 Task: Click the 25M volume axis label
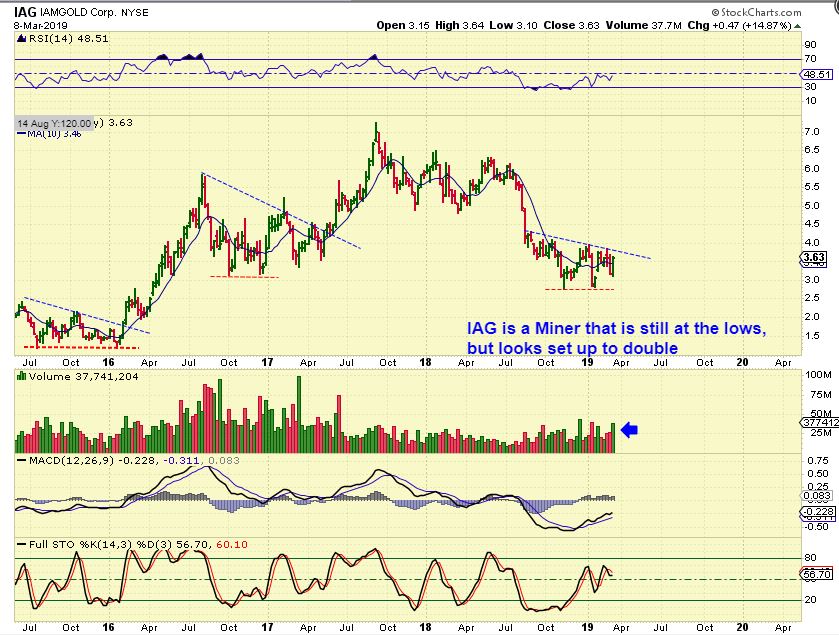click(x=821, y=432)
